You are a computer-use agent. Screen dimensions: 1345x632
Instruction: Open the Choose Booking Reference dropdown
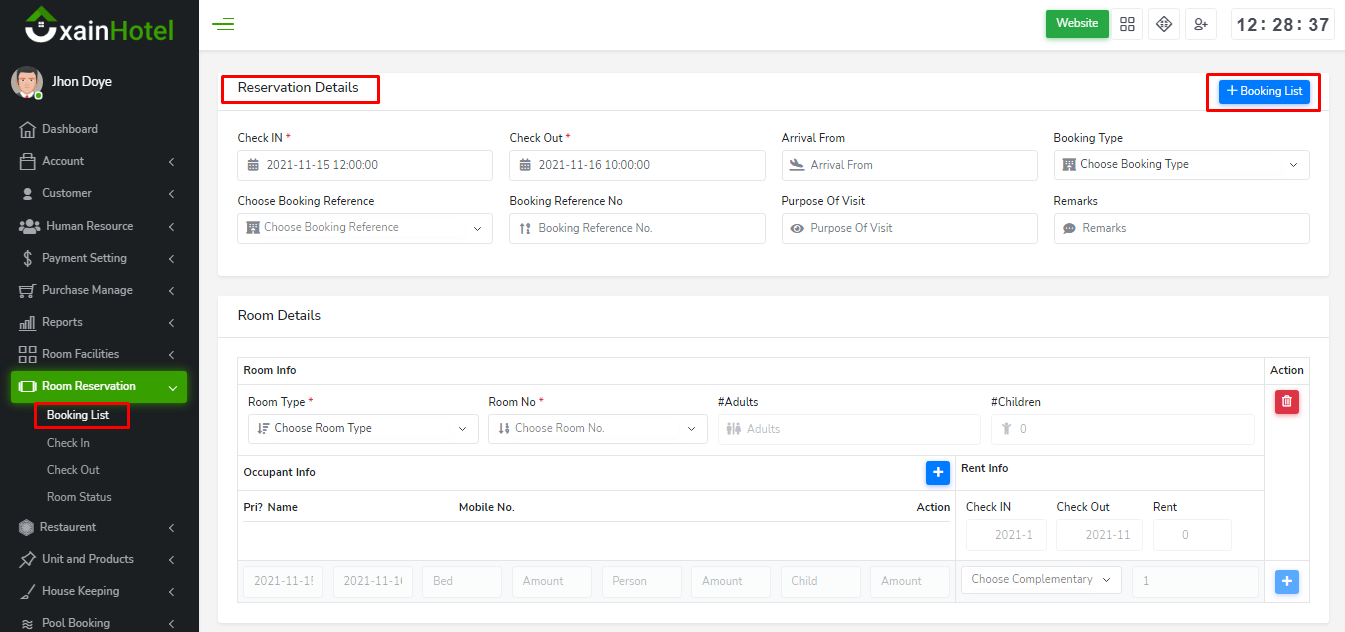click(365, 228)
